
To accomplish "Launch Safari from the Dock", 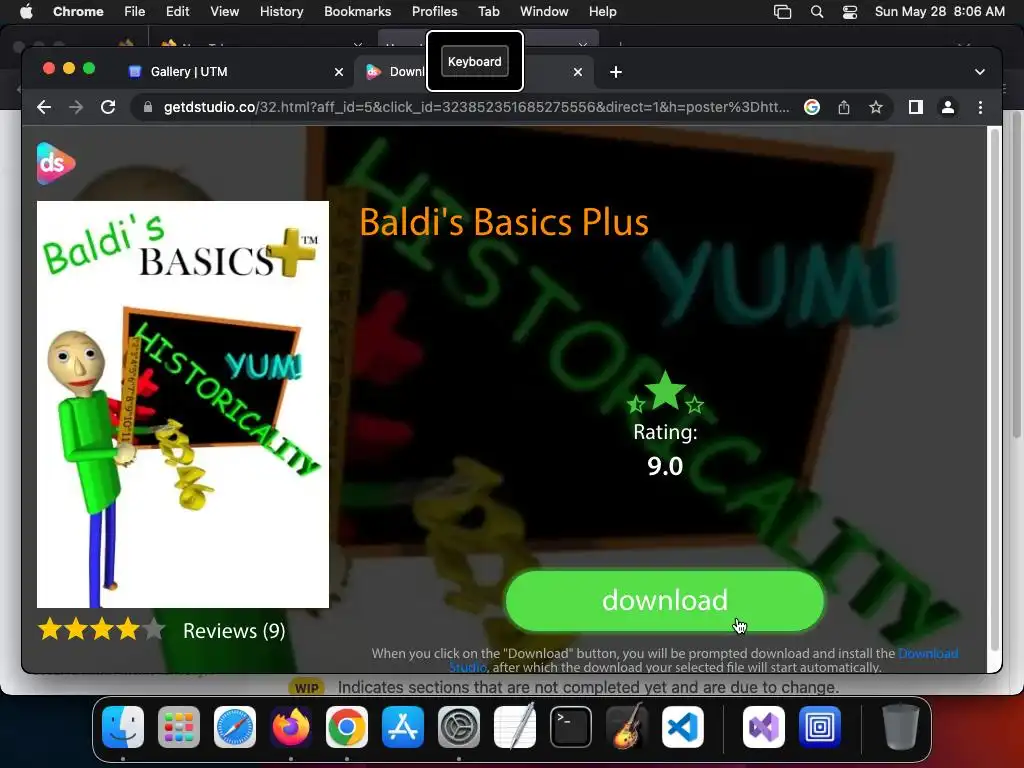I will (x=235, y=727).
